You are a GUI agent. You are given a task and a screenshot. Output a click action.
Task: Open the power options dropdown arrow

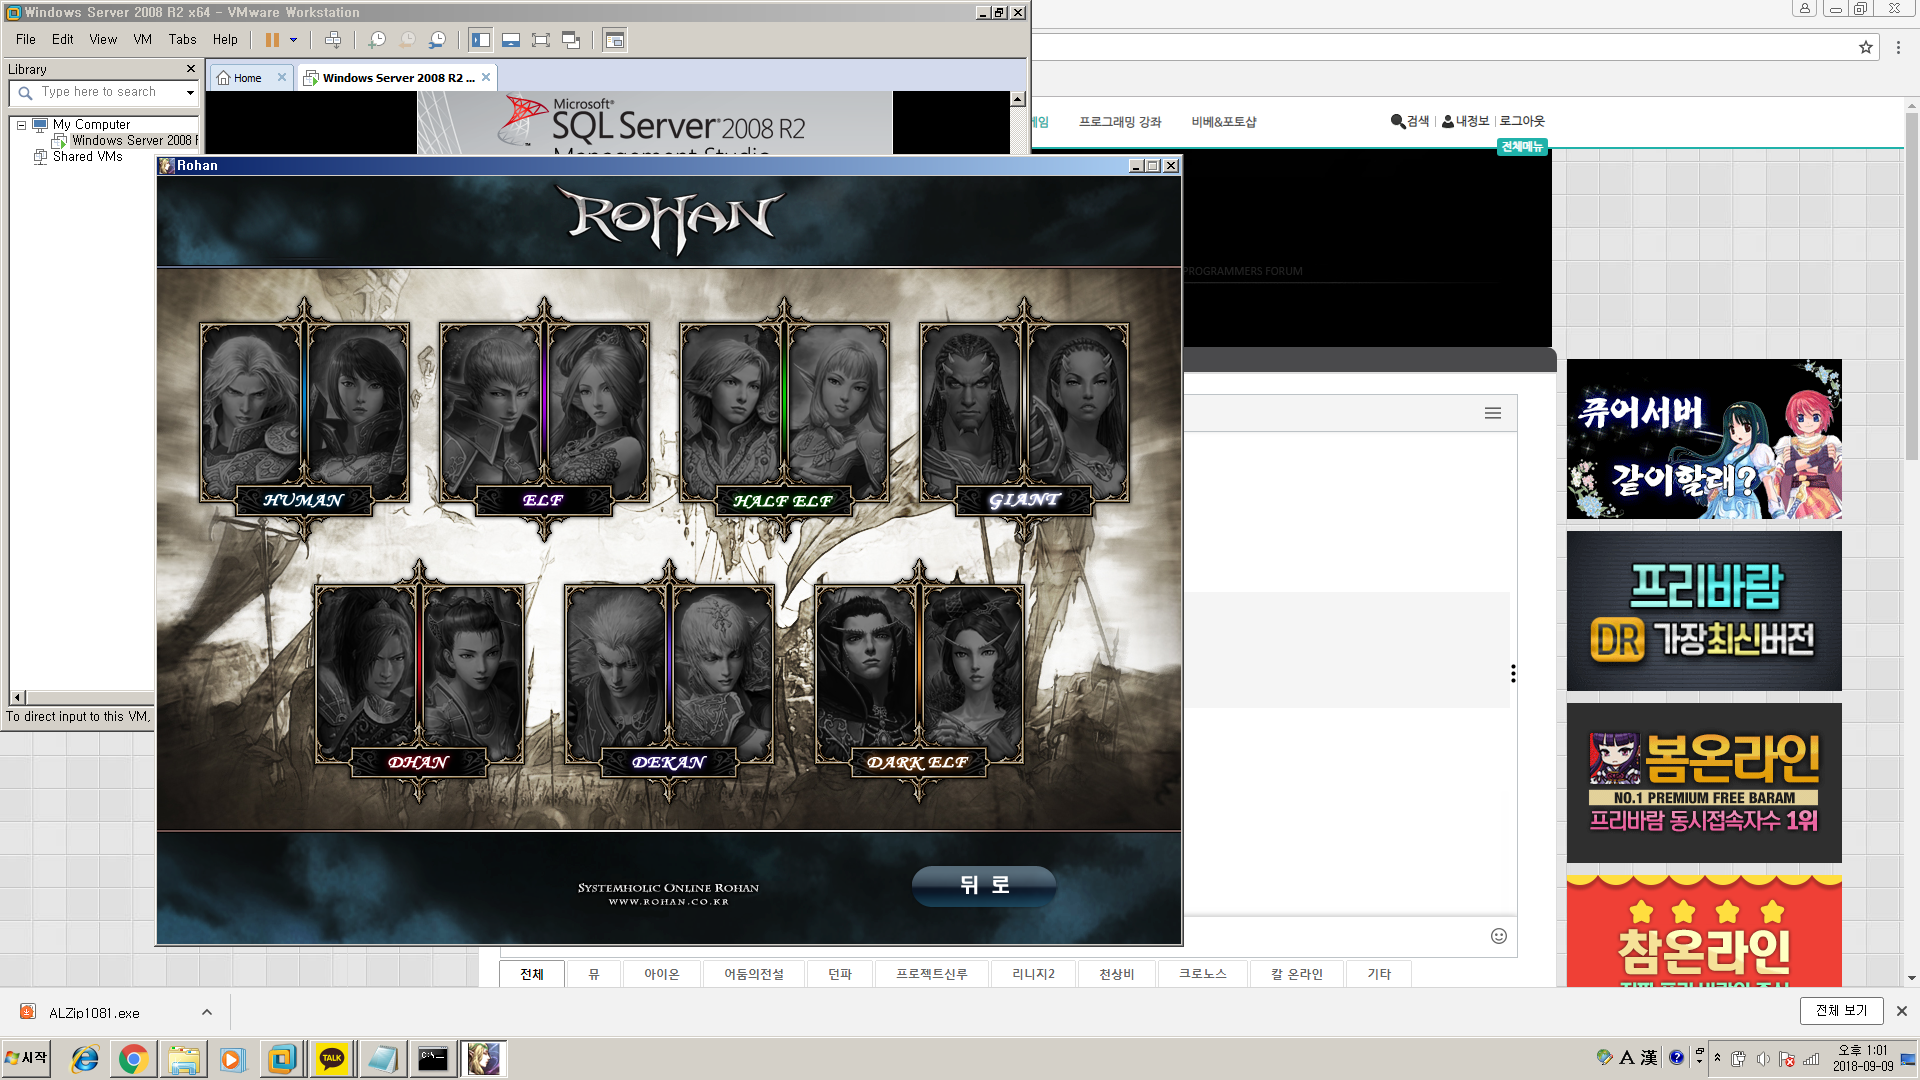pos(293,40)
